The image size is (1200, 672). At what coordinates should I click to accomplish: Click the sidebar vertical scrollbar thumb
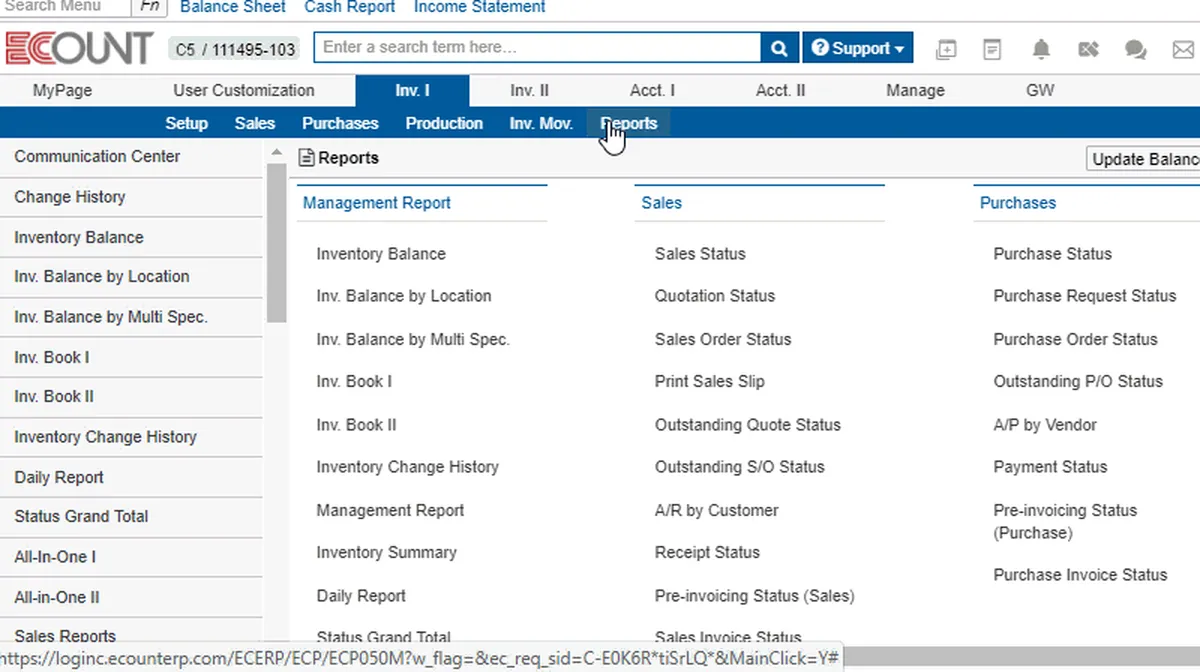(x=277, y=242)
